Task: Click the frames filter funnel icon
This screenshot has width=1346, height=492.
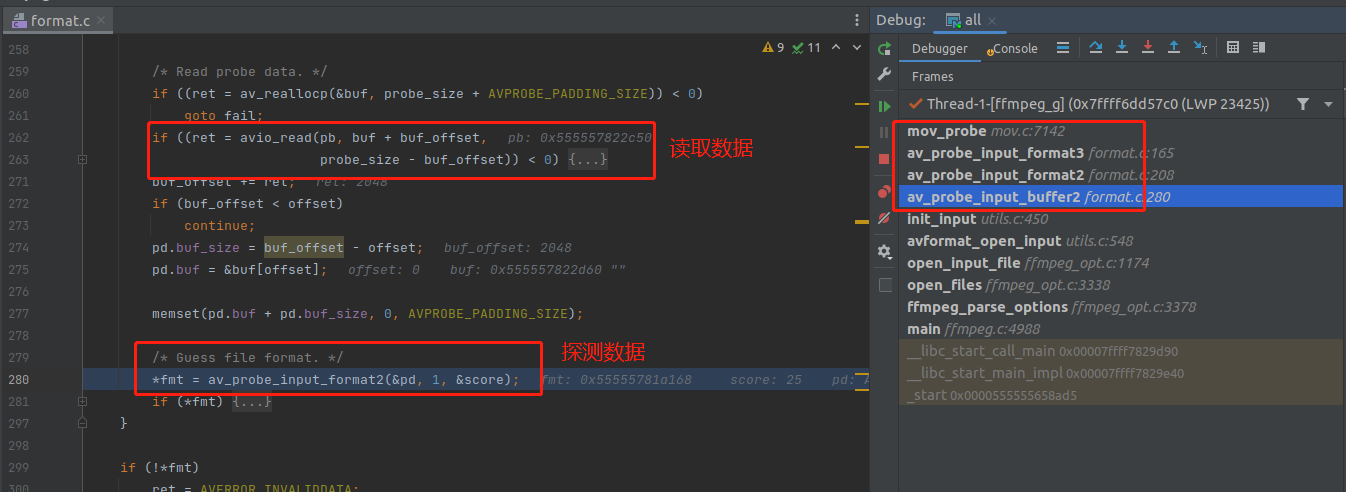Action: pos(1302,104)
